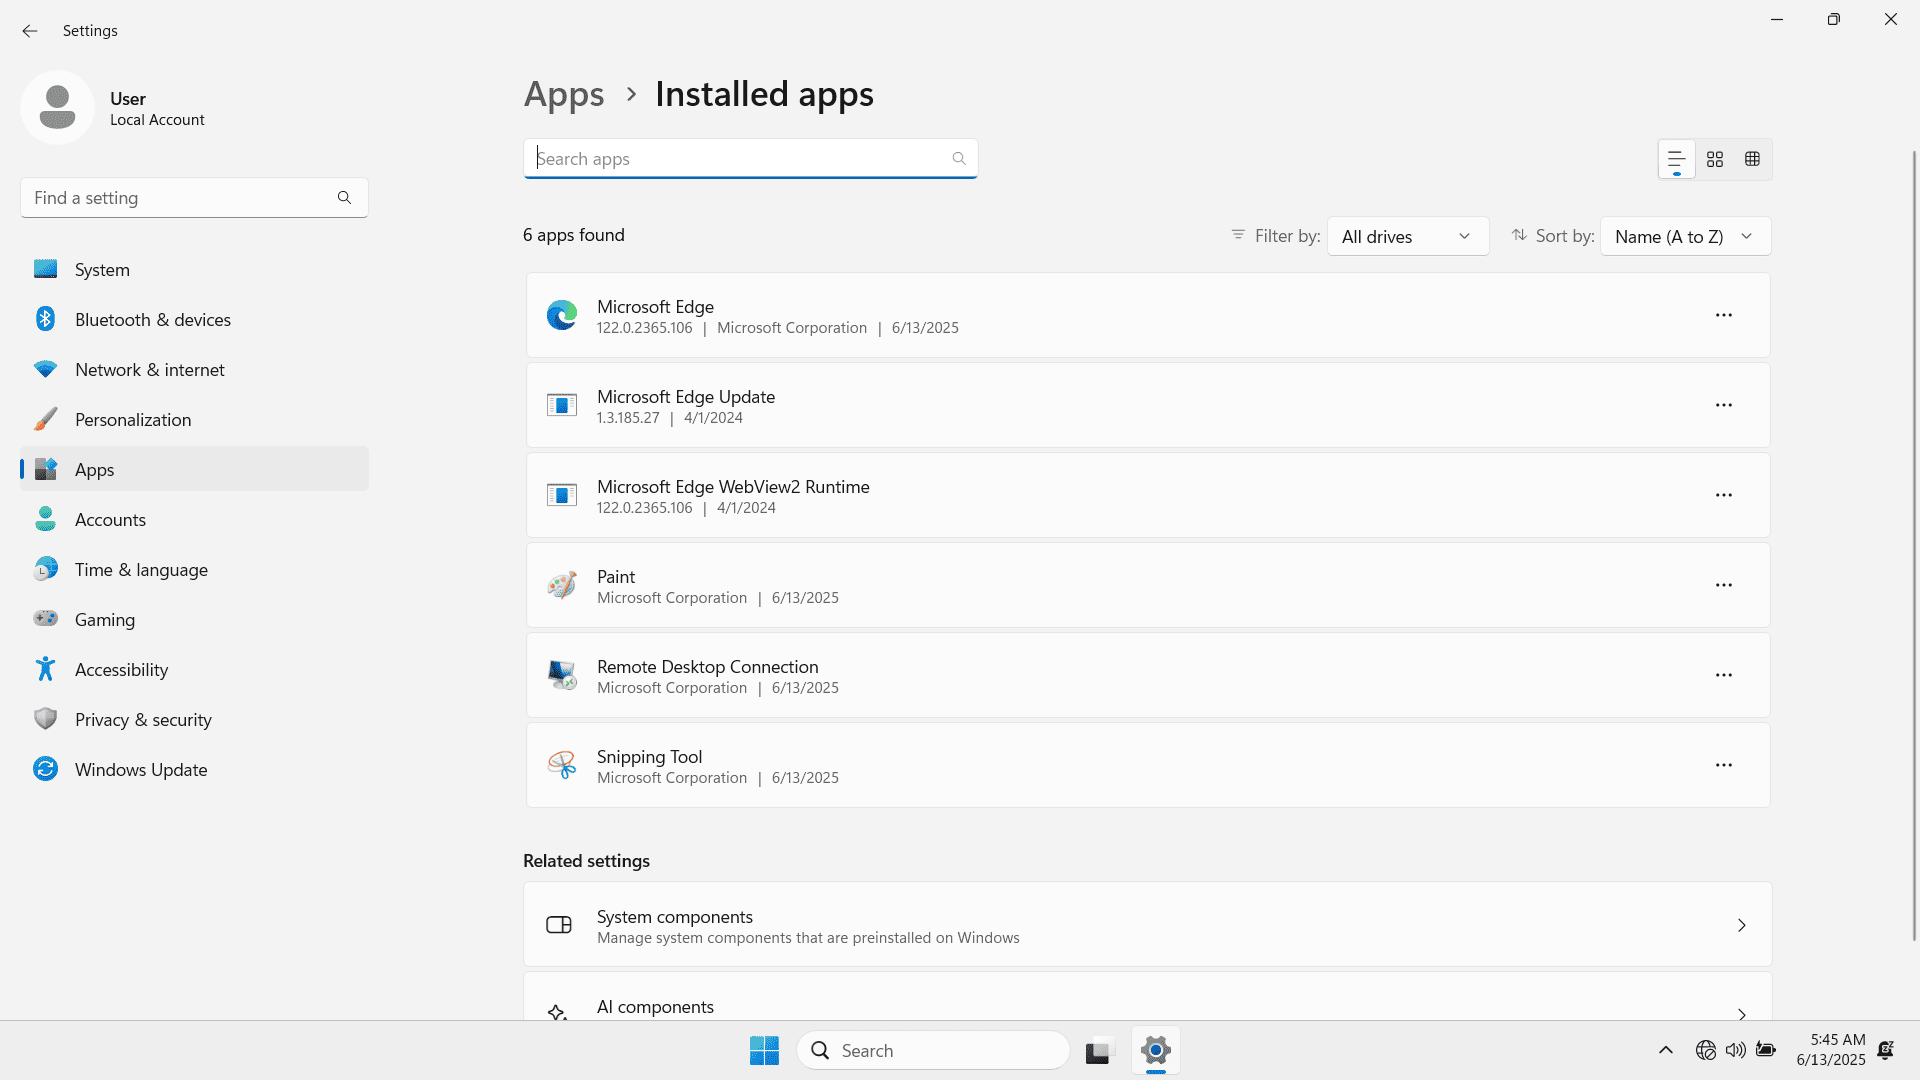Click the Local Account label
The height and width of the screenshot is (1080, 1920).
coord(157,120)
